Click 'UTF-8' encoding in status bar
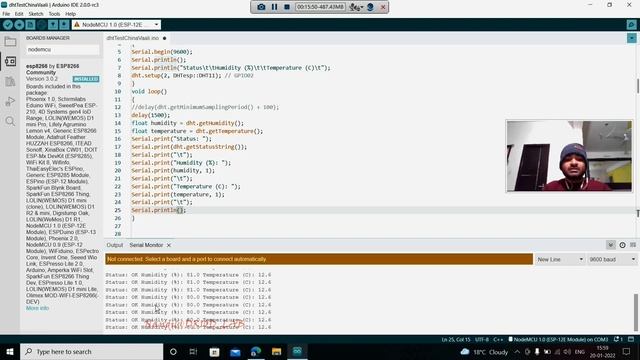The image size is (640, 360). (482, 339)
